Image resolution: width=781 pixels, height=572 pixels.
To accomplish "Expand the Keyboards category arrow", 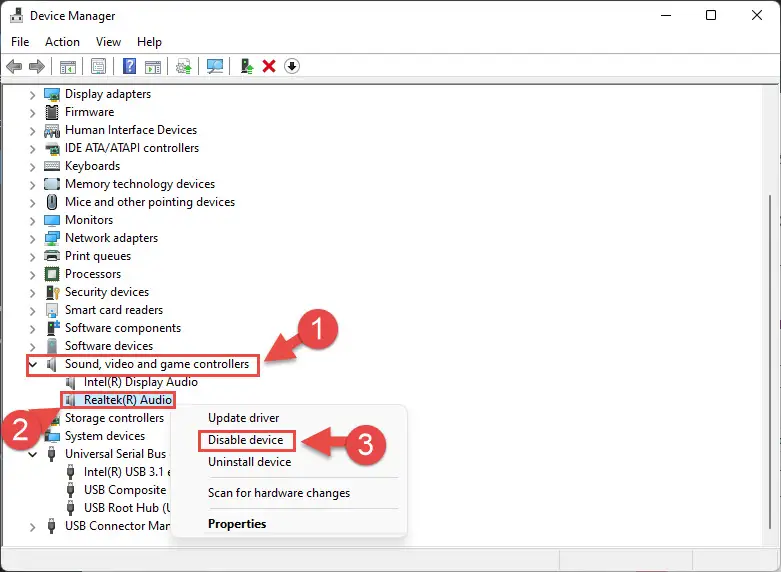I will pyautogui.click(x=32, y=166).
